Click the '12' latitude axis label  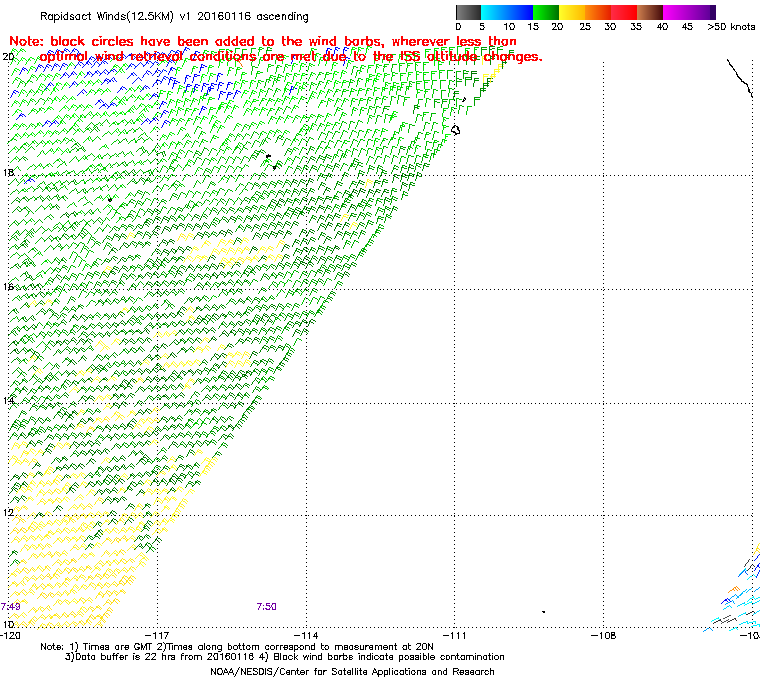(8, 513)
